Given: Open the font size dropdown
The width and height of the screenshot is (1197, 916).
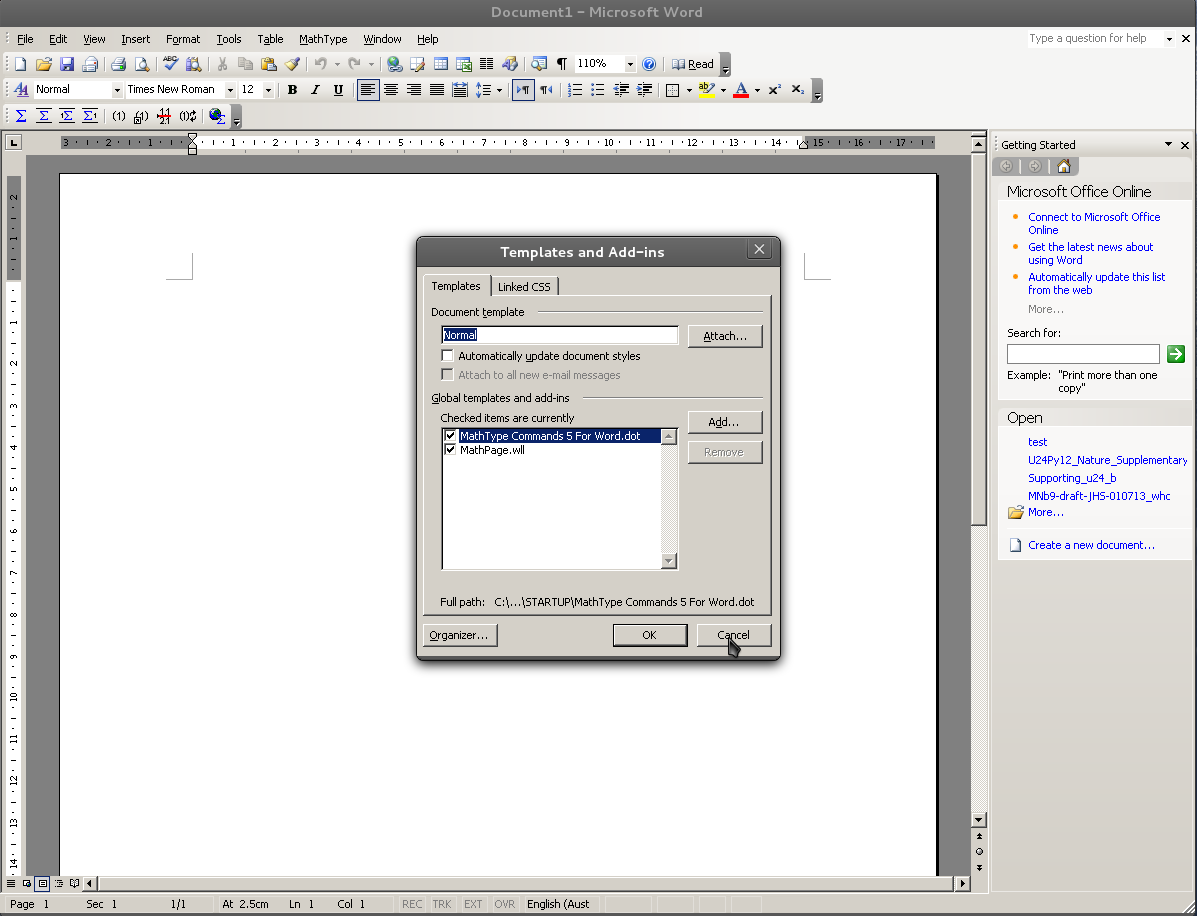Looking at the screenshot, I should [x=267, y=89].
